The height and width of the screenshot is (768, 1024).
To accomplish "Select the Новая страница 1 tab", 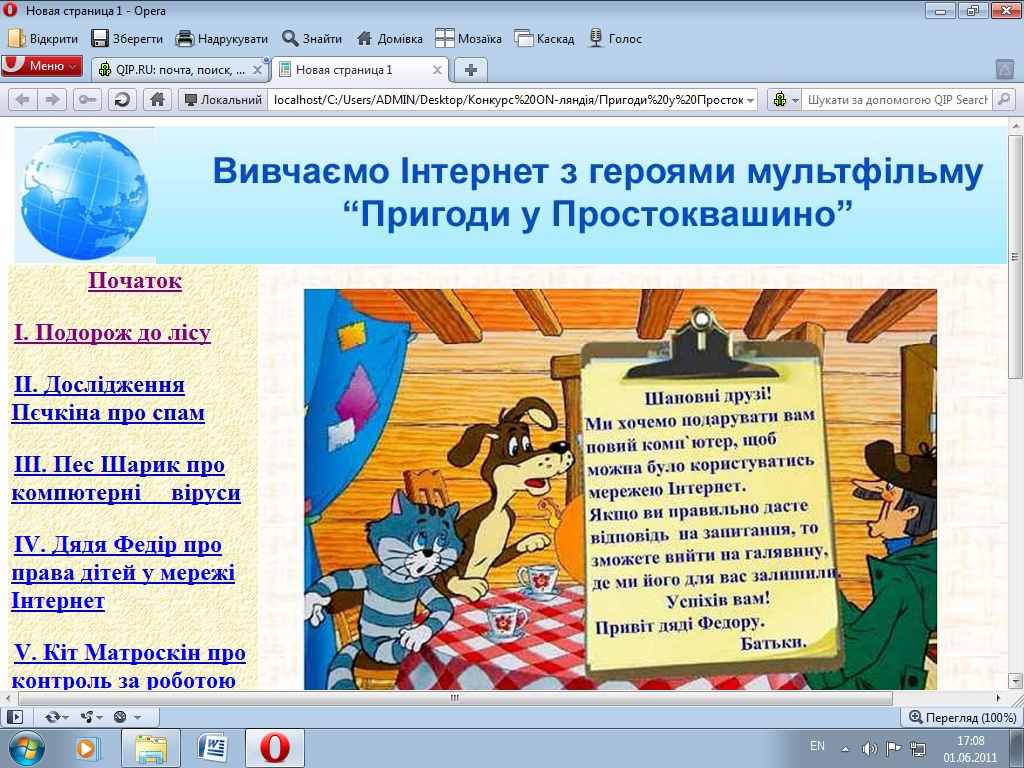I will point(353,70).
